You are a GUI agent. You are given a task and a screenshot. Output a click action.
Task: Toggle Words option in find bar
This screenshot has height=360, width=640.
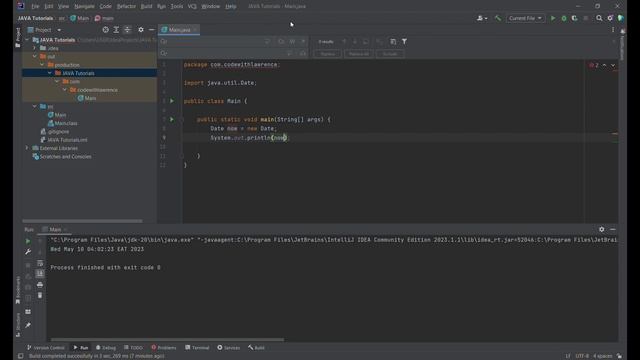click(x=292, y=42)
